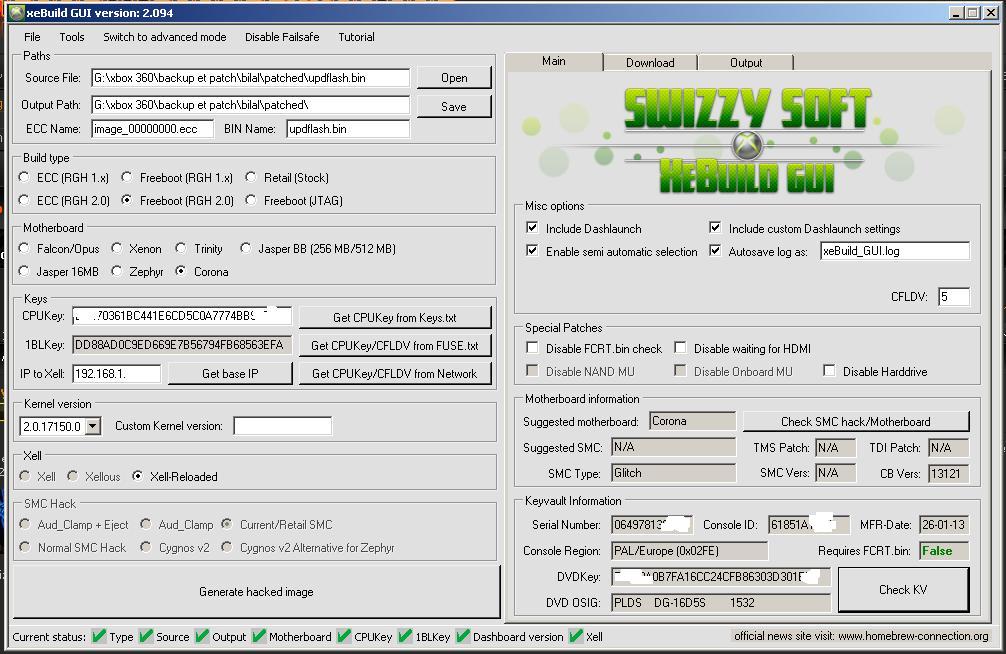Click the ECC Name input field
The width and height of the screenshot is (1006, 654).
[x=153, y=129]
